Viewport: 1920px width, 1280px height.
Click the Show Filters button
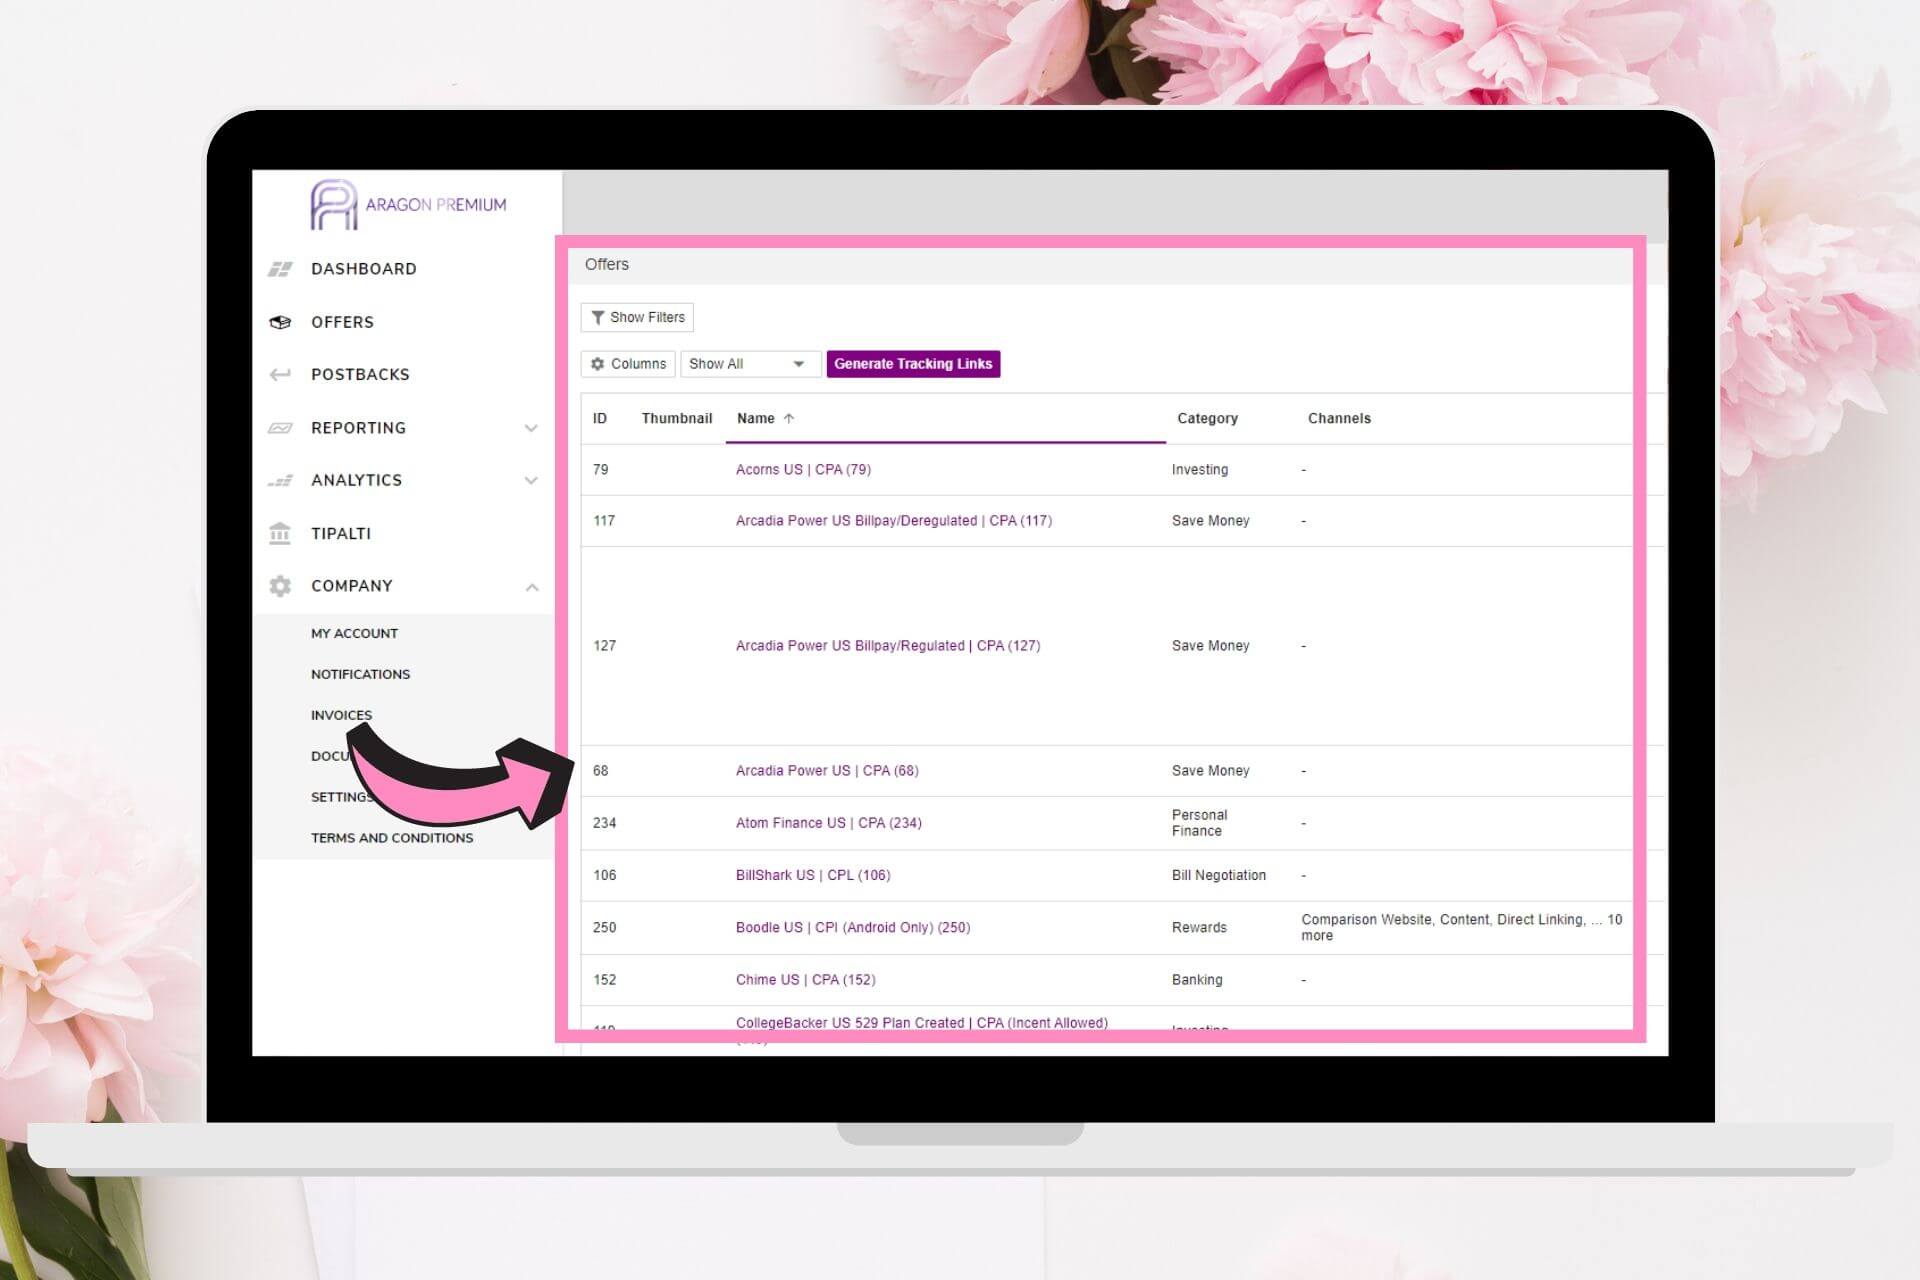(x=637, y=318)
